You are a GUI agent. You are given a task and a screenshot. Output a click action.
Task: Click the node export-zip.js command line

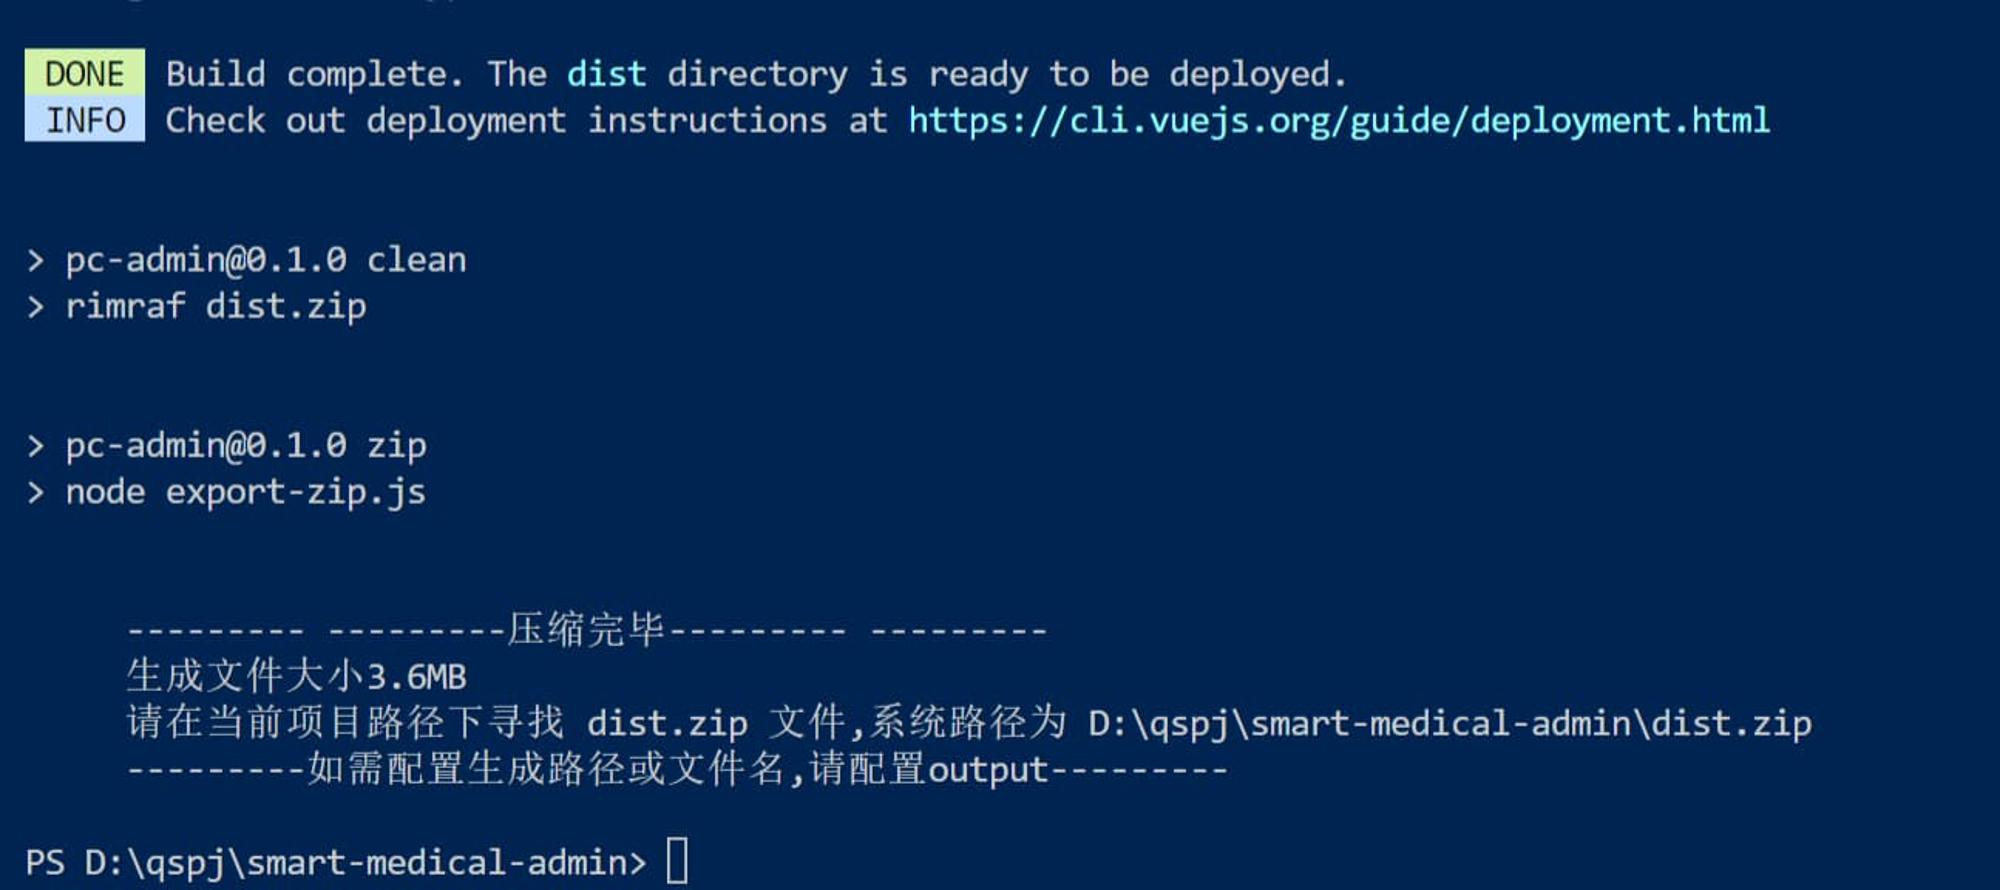(246, 492)
